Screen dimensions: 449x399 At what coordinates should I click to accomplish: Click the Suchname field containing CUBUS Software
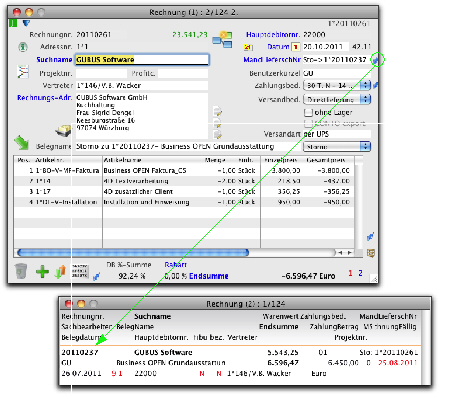pos(142,60)
